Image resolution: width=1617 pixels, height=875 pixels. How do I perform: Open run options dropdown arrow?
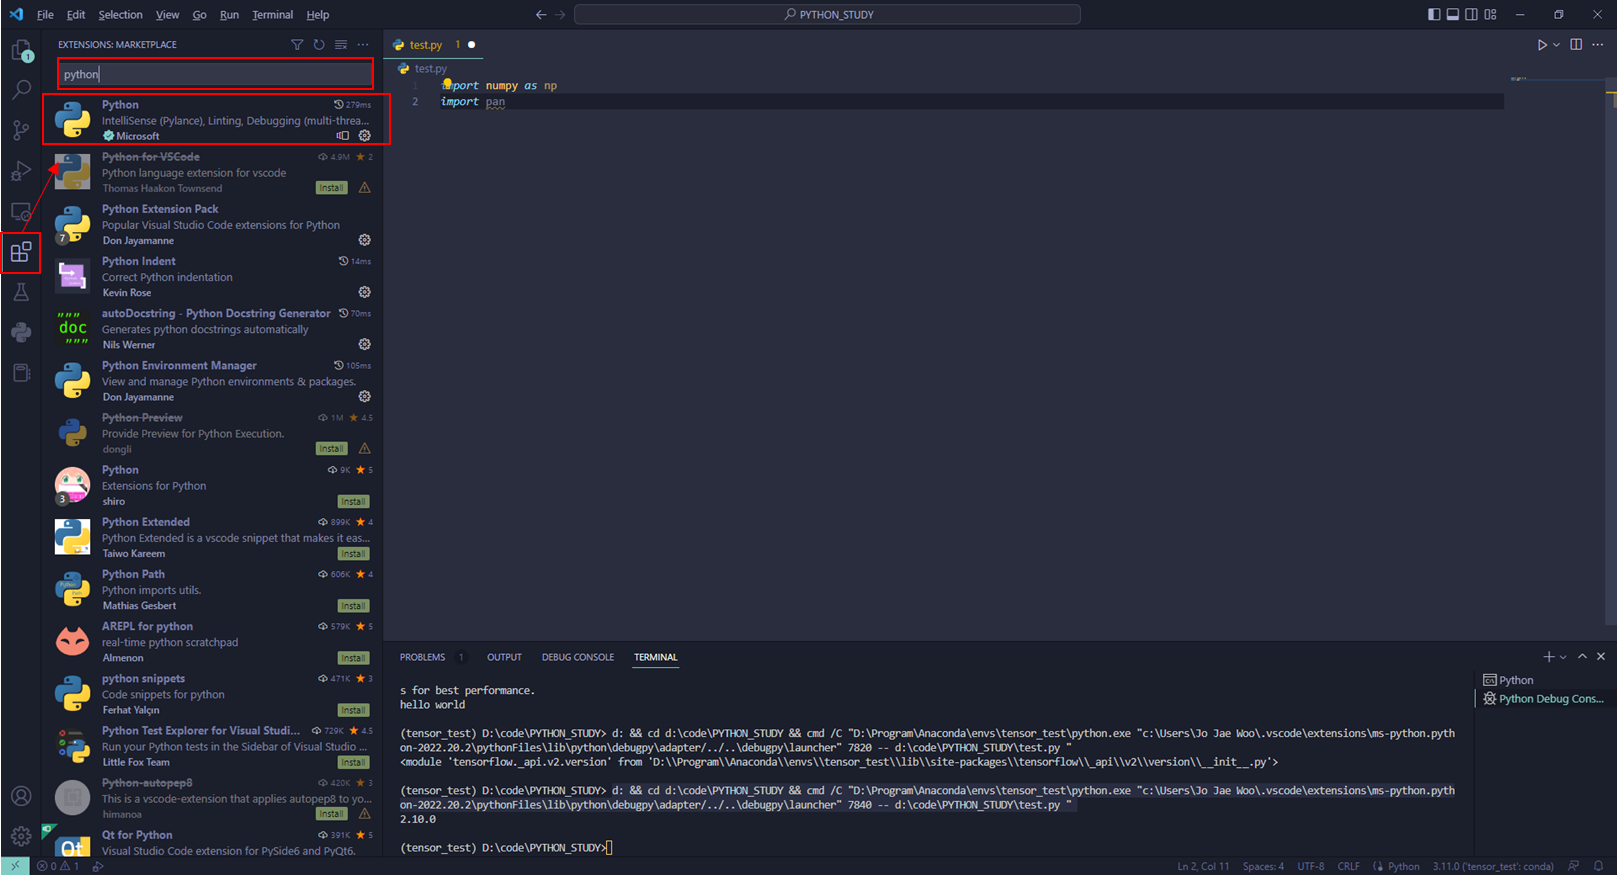(x=1557, y=45)
